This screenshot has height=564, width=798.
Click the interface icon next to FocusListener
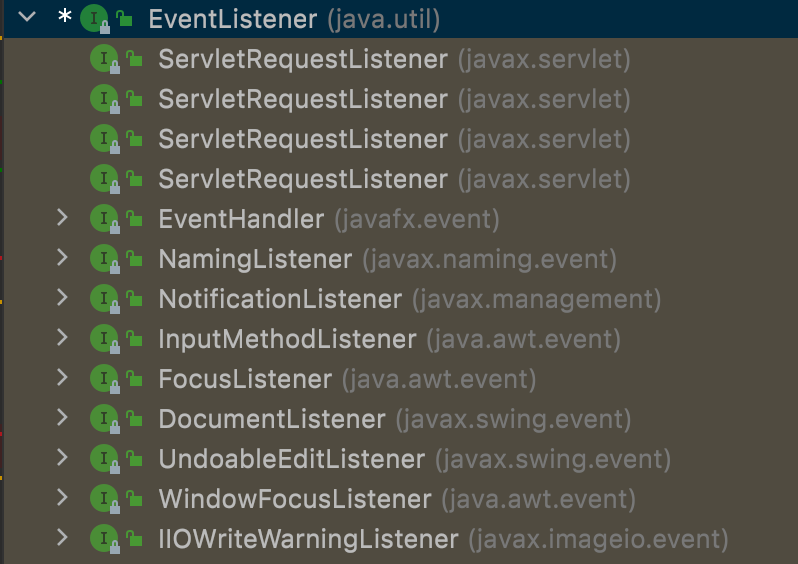(x=102, y=379)
